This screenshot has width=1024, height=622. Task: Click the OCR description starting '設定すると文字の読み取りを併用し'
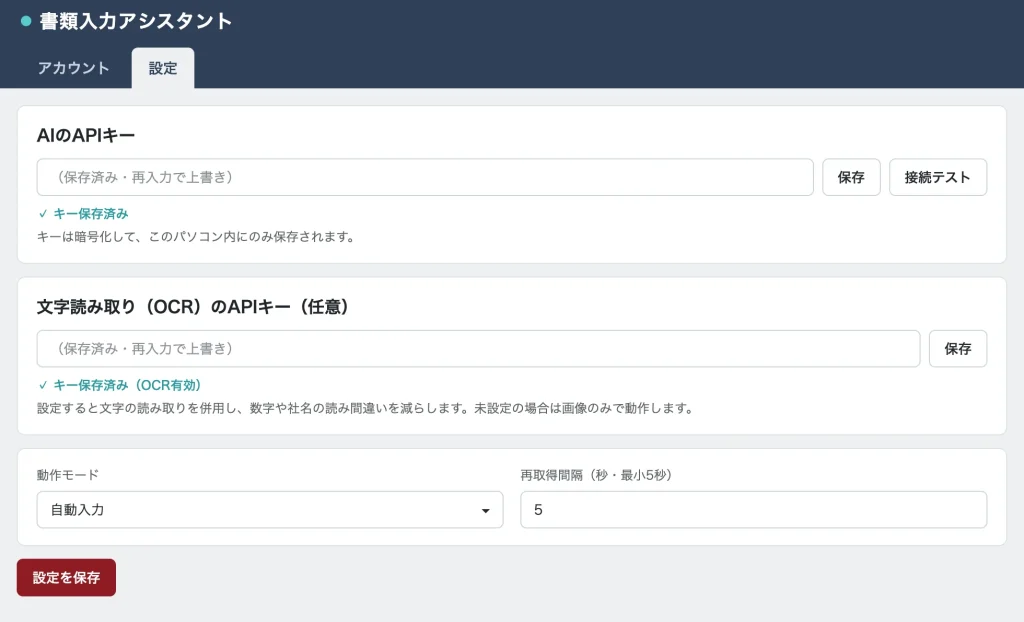click(365, 408)
